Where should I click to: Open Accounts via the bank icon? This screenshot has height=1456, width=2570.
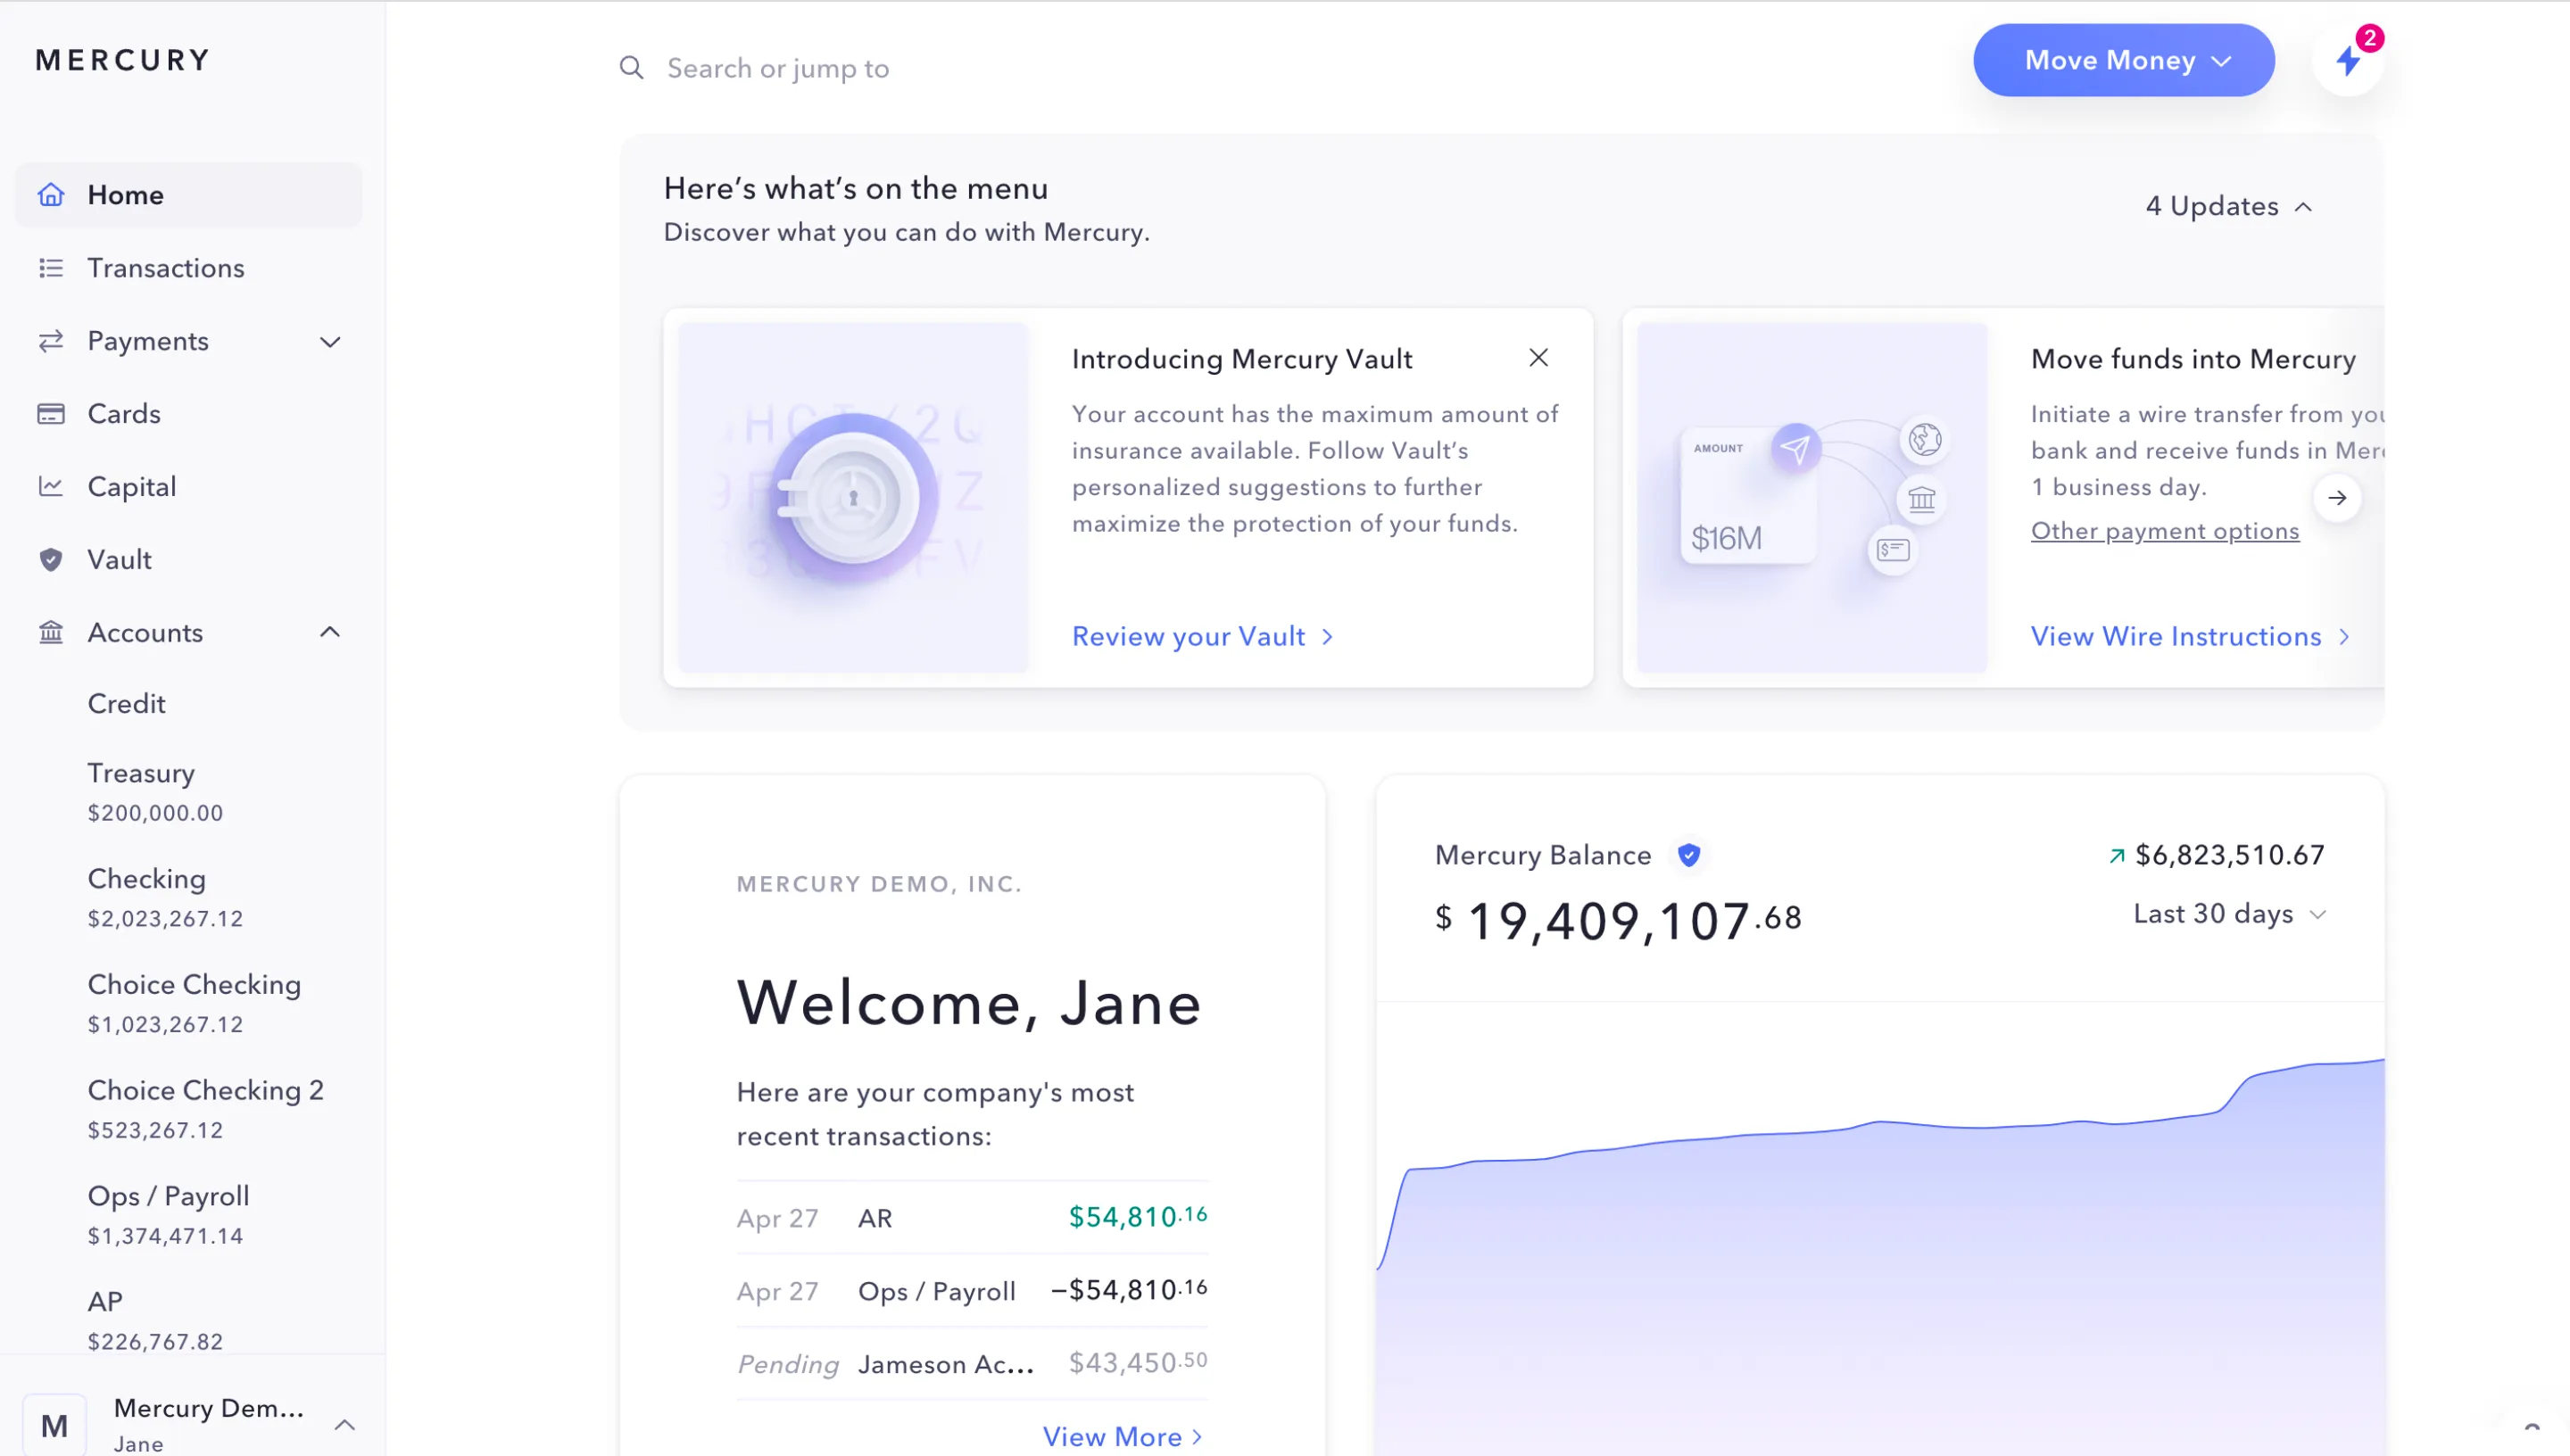(x=51, y=632)
